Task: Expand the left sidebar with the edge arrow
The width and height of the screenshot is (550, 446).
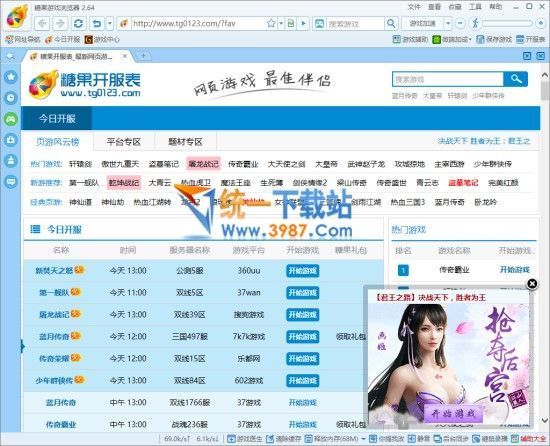Action: pos(22,346)
